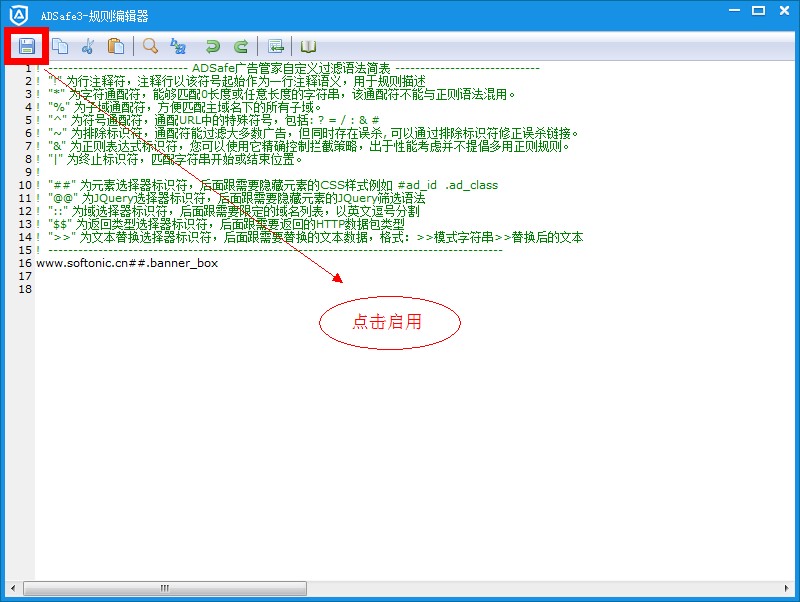The image size is (800, 602).
Task: Click line number 17 in the gutter
Action: 25,276
